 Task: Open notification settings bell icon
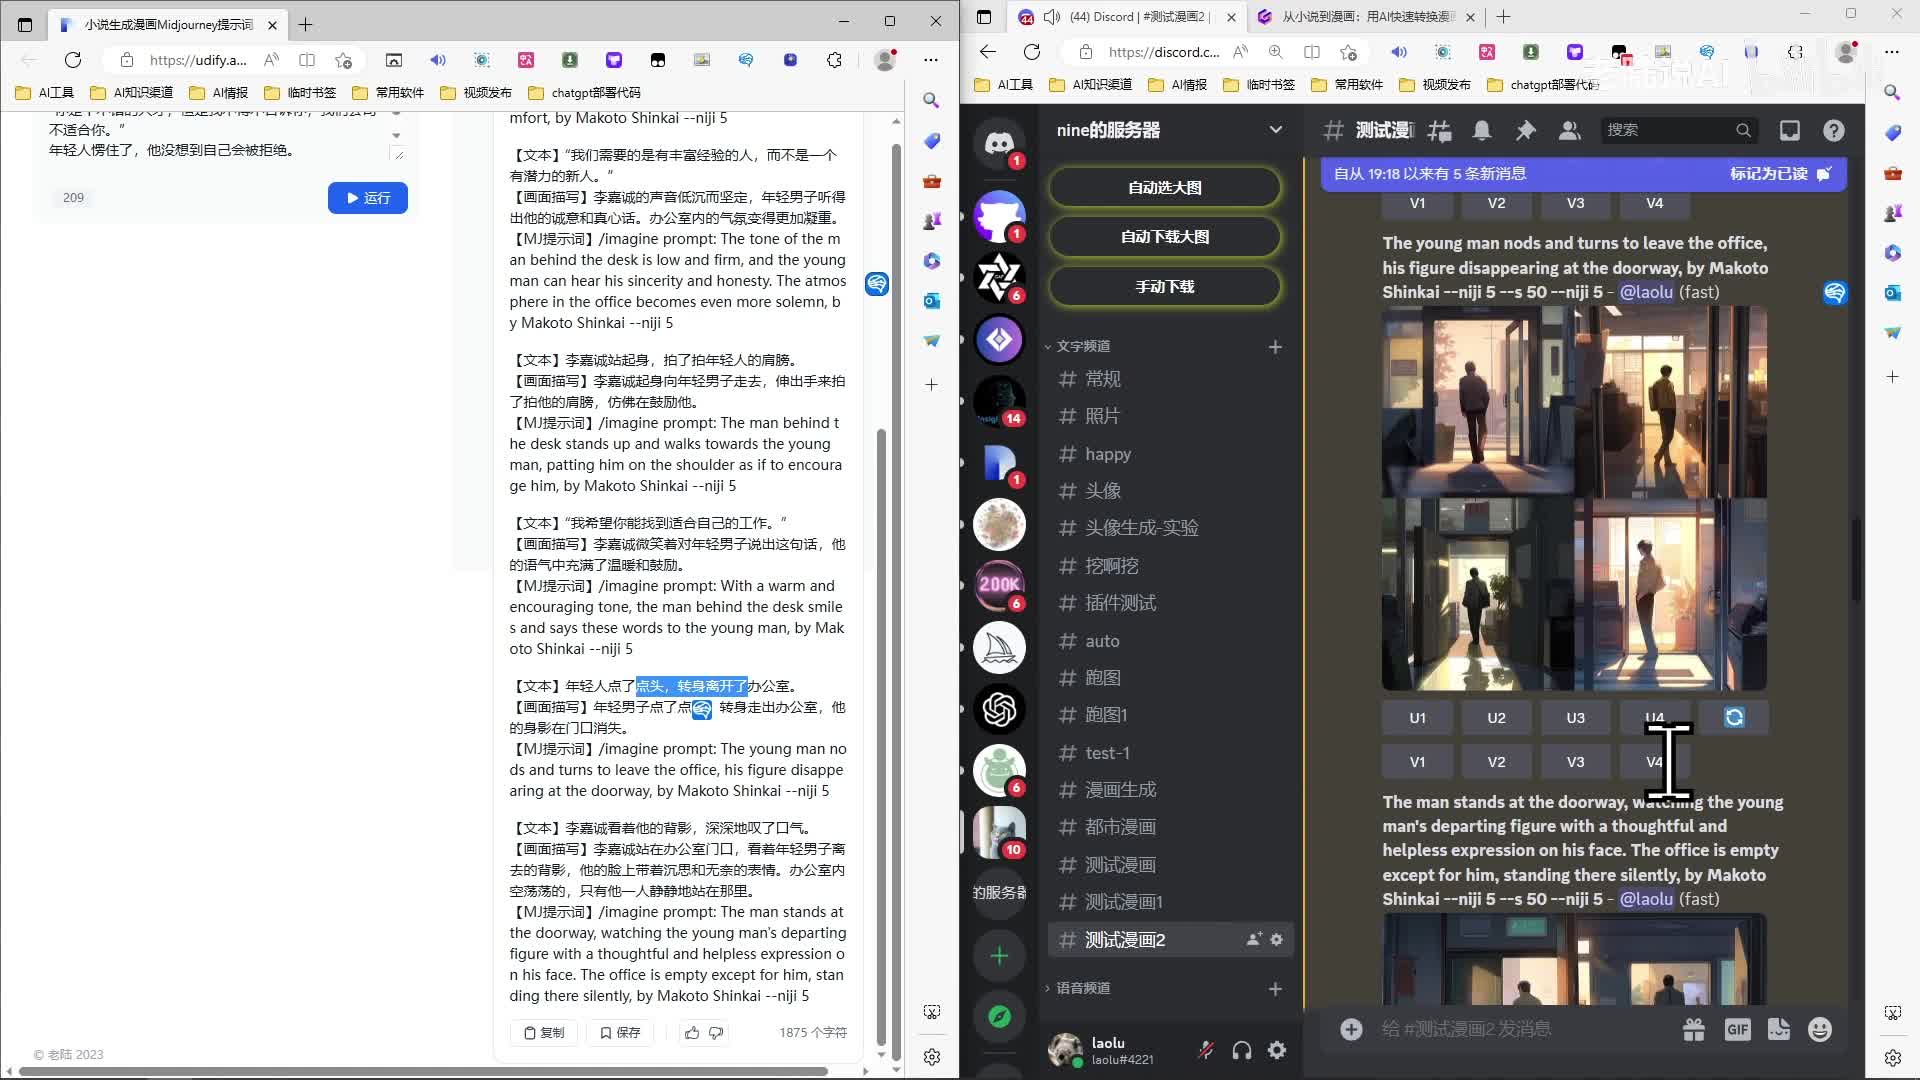(1482, 130)
